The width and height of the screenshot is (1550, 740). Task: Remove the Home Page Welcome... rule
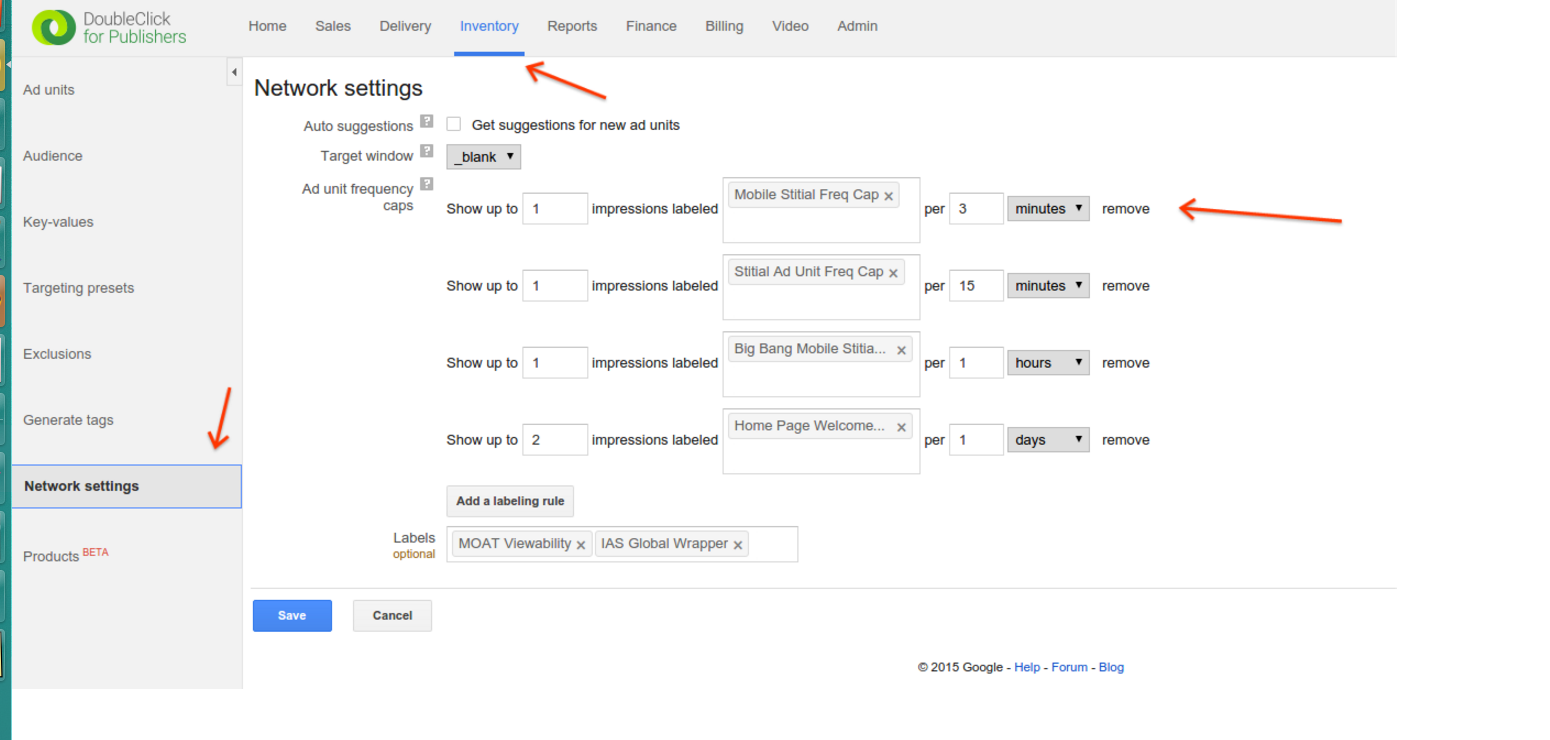[1126, 440]
